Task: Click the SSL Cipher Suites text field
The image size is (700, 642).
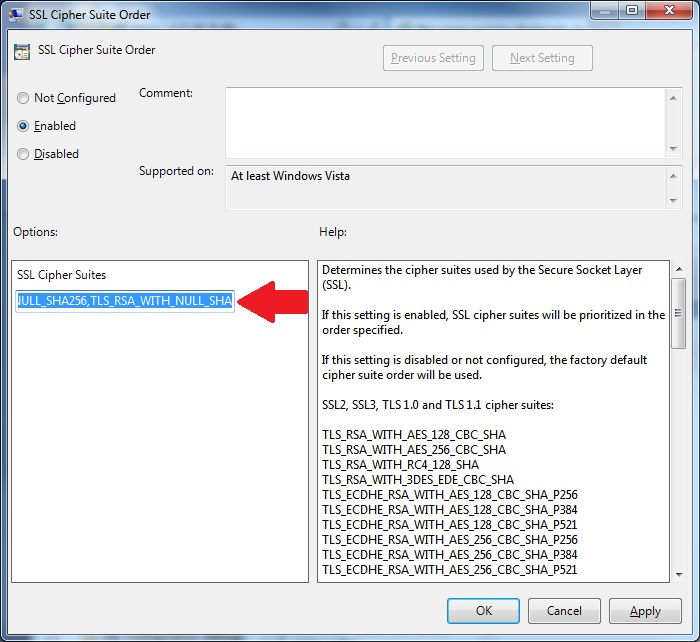Action: (x=124, y=301)
